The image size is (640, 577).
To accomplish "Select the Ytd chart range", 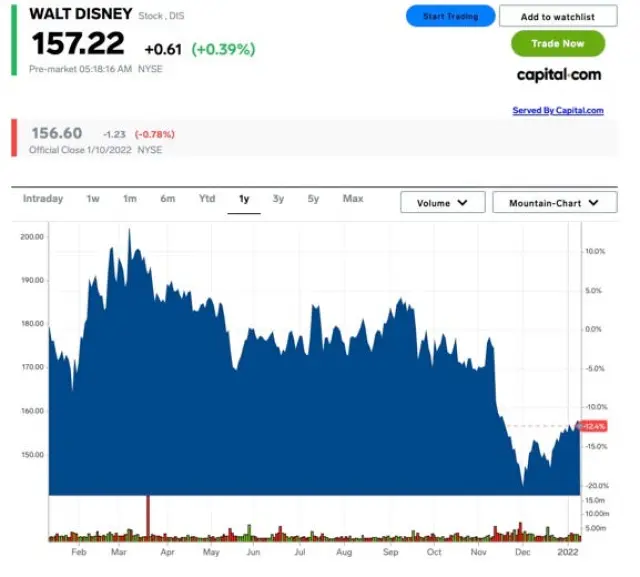I will [206, 199].
